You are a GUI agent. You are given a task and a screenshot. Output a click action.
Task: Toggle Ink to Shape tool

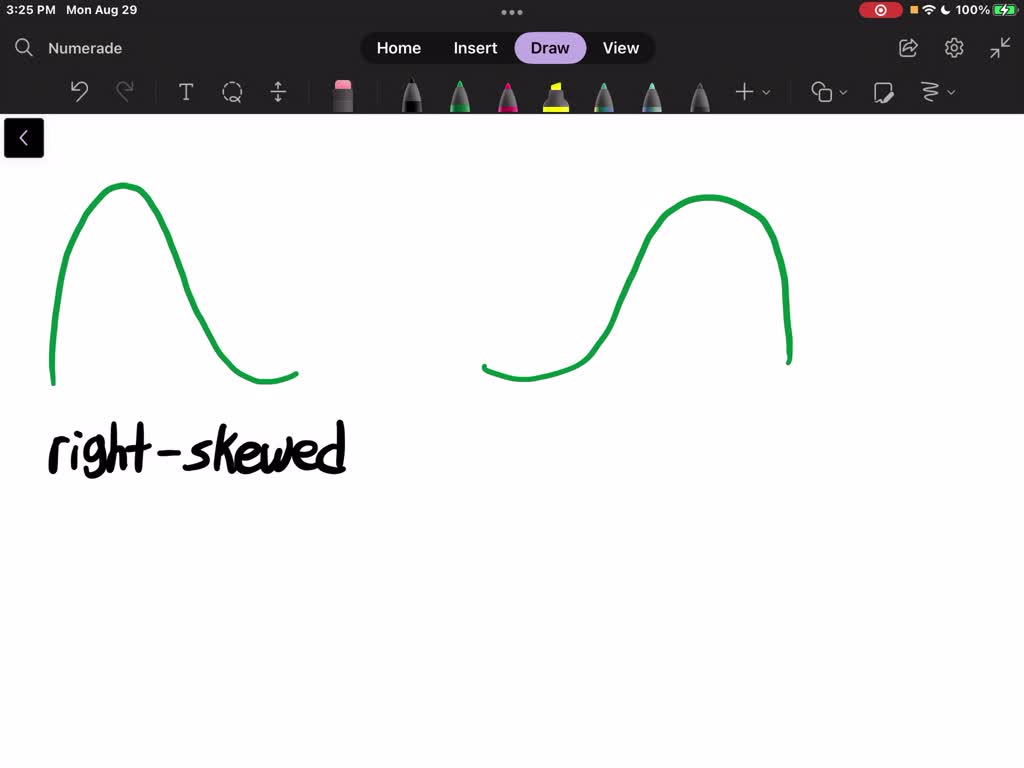pyautogui.click(x=884, y=92)
